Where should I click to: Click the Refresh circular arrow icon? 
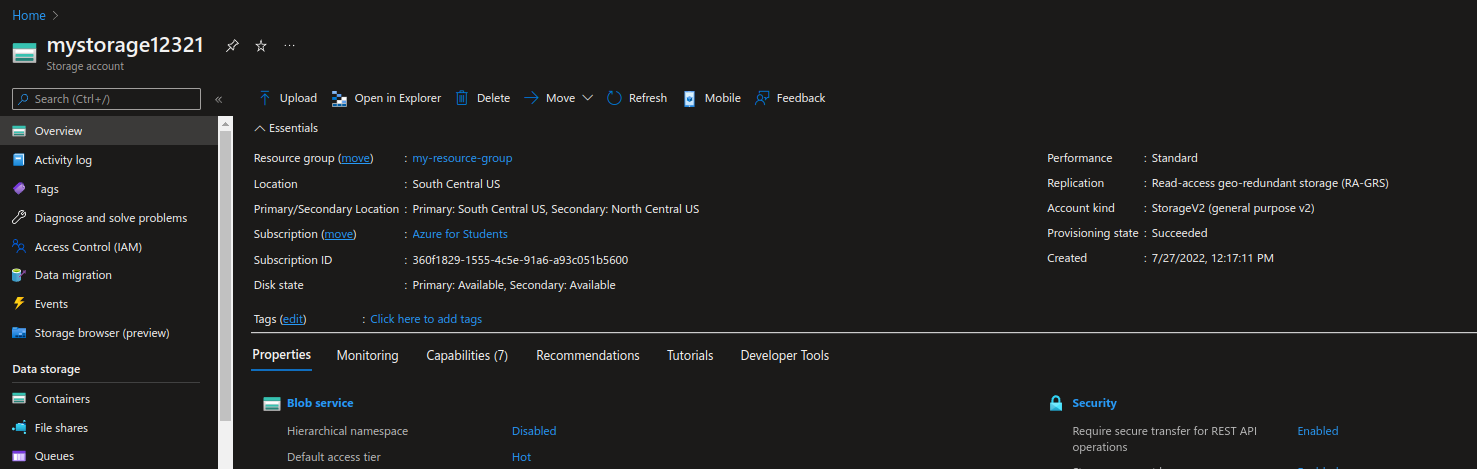614,98
